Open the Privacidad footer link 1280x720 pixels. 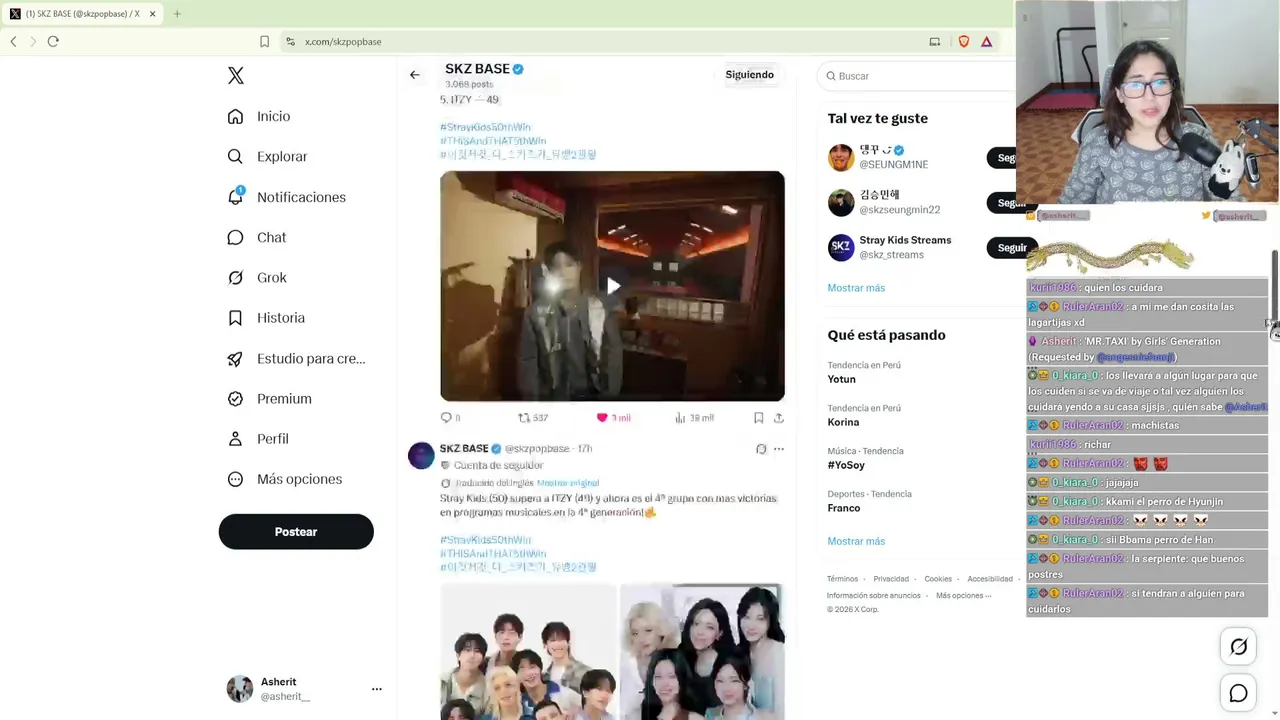click(x=891, y=579)
